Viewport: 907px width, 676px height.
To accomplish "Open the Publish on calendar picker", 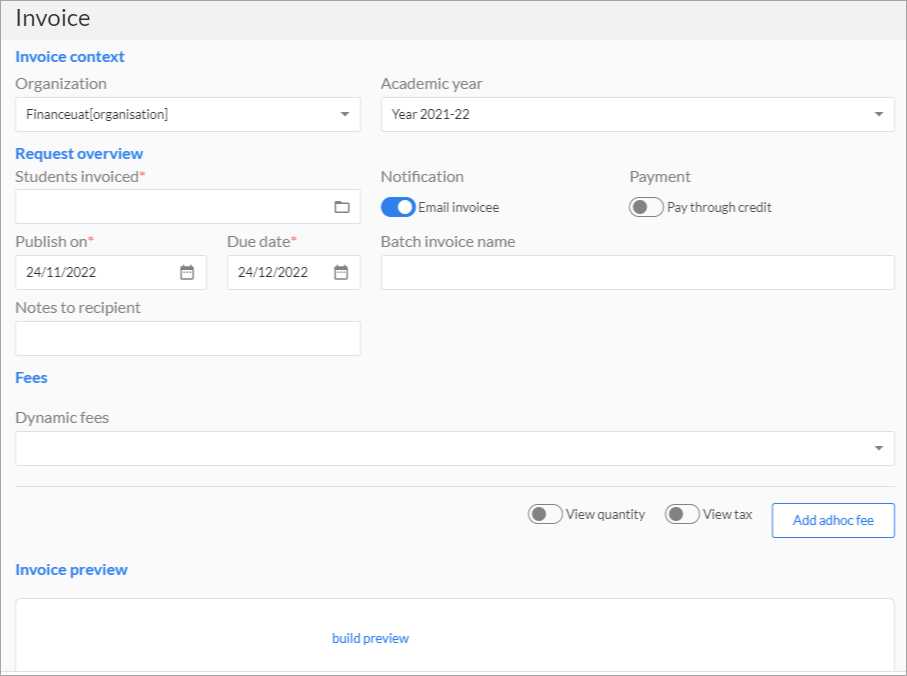I will coord(187,272).
